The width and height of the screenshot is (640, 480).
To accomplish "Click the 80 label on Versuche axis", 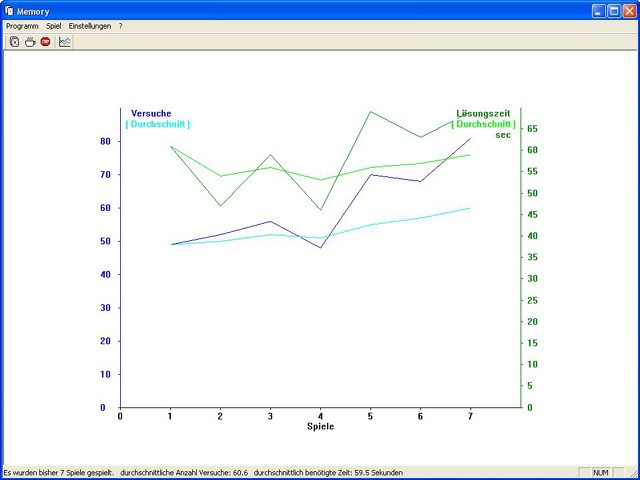I will [x=105, y=141].
